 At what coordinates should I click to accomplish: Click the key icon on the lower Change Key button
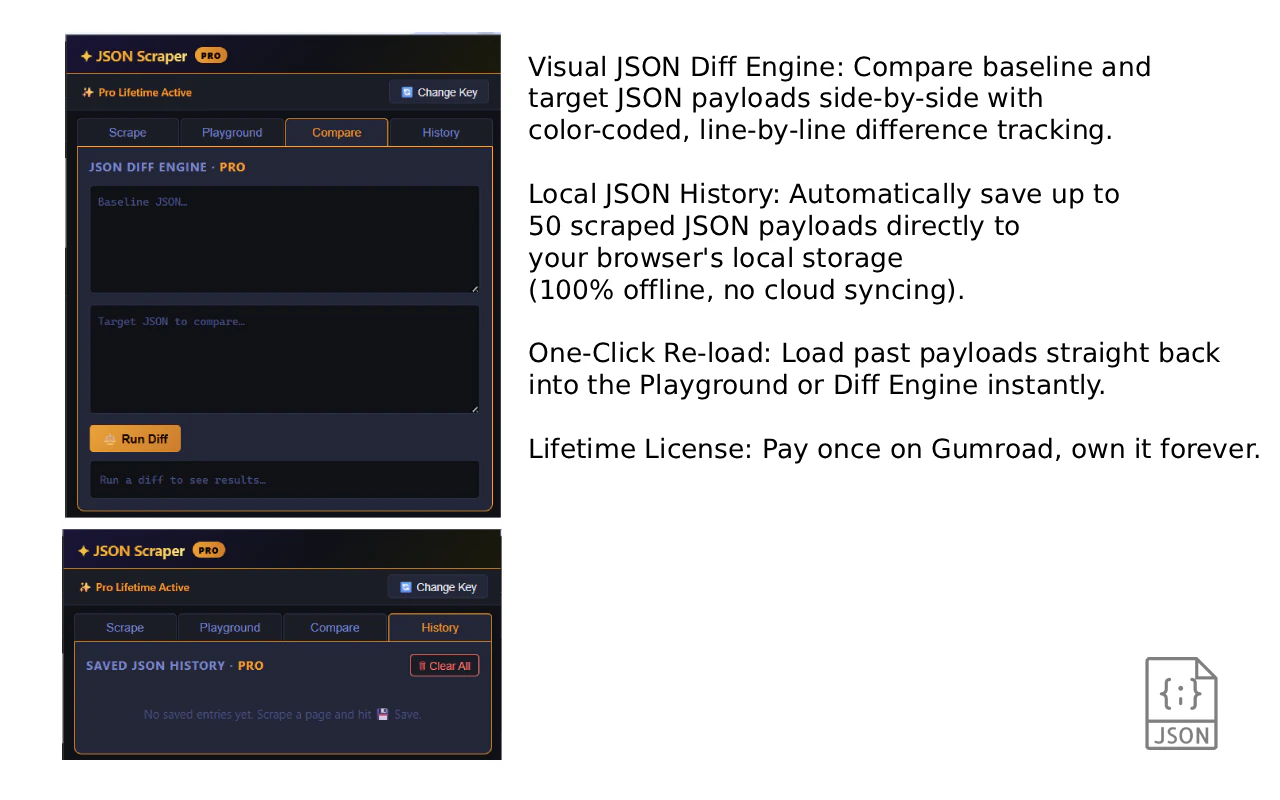[406, 587]
